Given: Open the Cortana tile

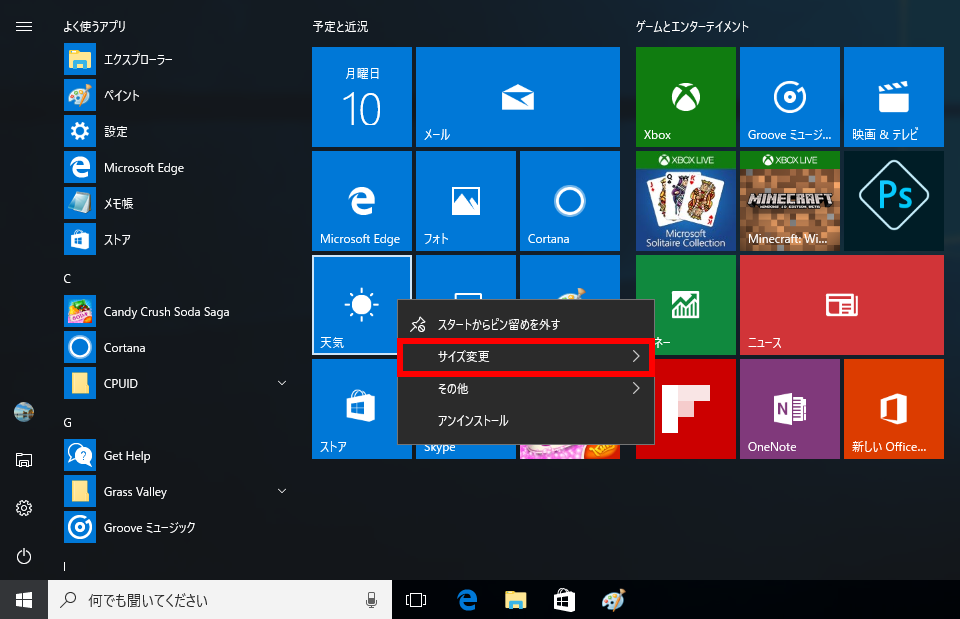Looking at the screenshot, I should pos(570,201).
